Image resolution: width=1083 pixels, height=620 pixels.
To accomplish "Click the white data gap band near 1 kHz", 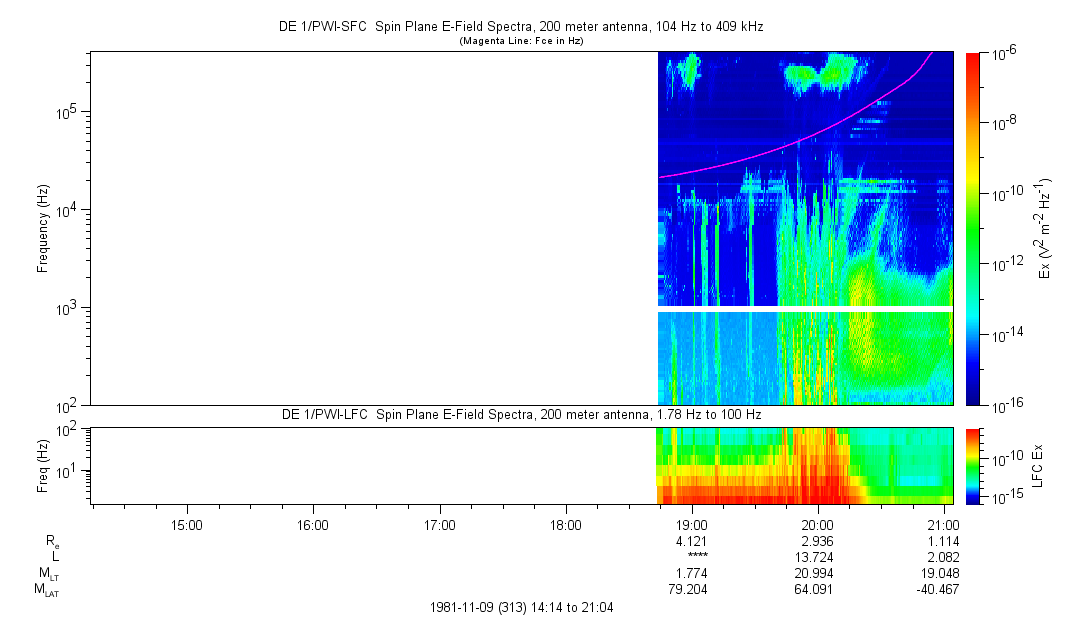I will [x=805, y=309].
